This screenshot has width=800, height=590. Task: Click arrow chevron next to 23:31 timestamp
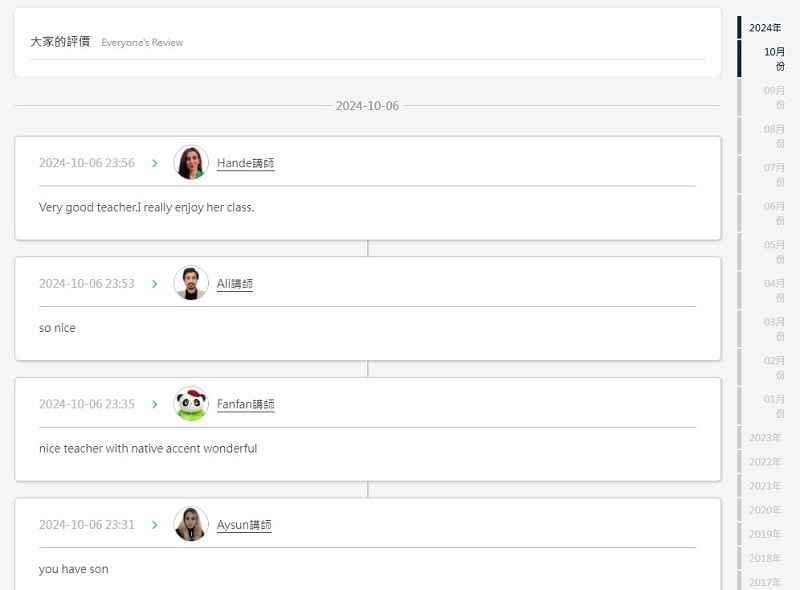155,525
